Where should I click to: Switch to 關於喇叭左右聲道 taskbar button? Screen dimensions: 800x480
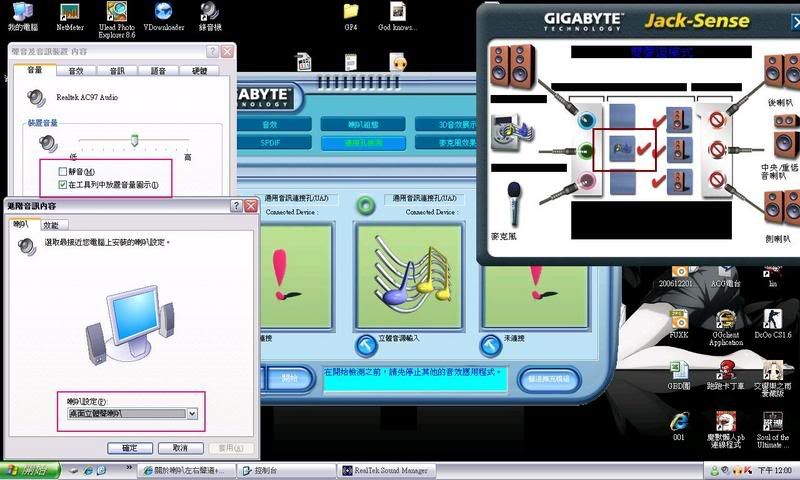pyautogui.click(x=188, y=470)
